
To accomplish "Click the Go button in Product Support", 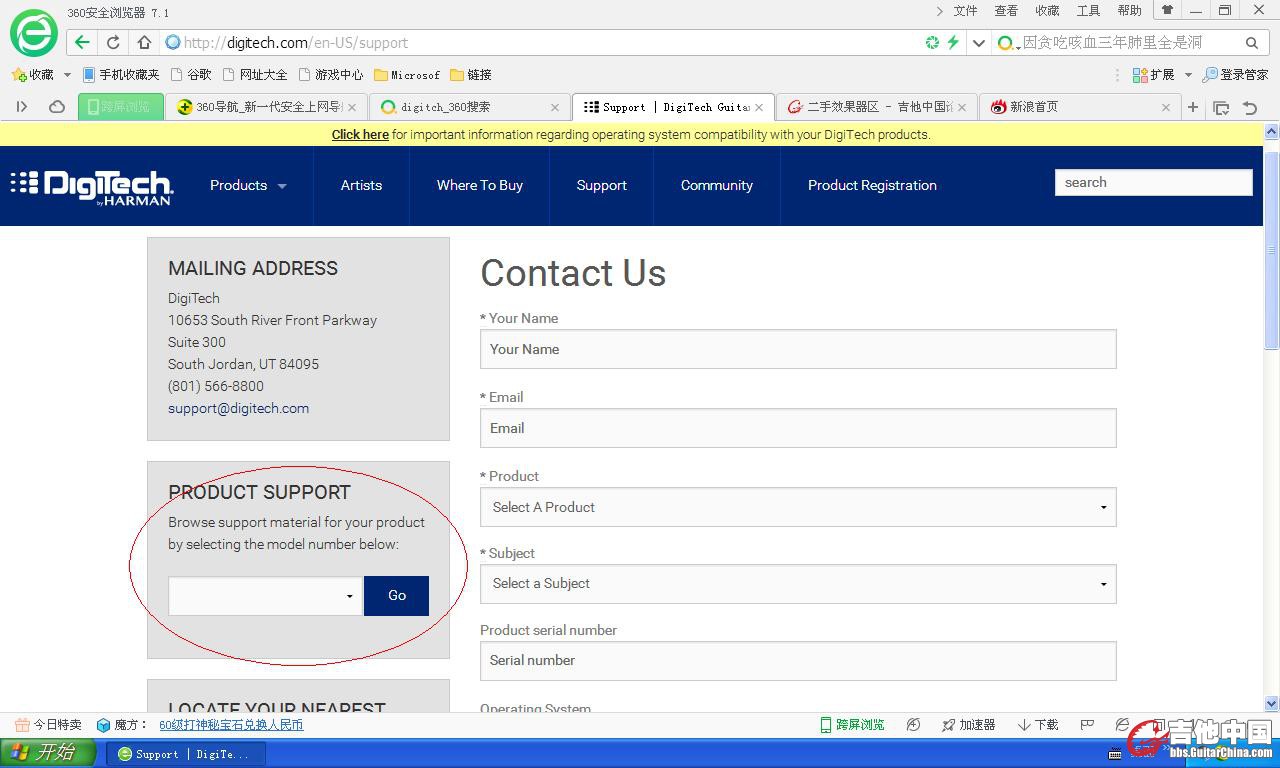I will point(397,596).
